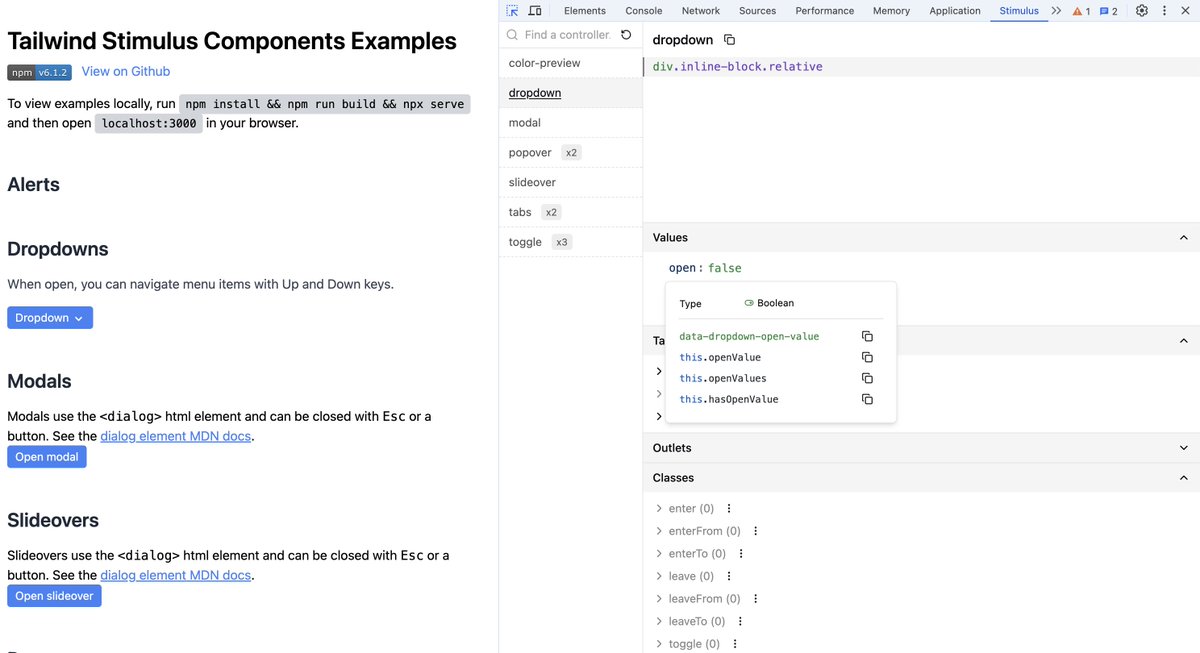Activate the DevTools inspect element picker icon
This screenshot has height=653, width=1200.
pos(512,11)
